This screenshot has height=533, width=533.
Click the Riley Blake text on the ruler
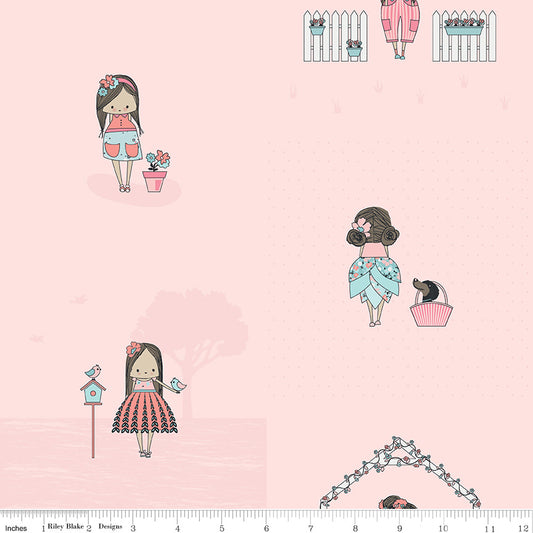tap(65, 526)
